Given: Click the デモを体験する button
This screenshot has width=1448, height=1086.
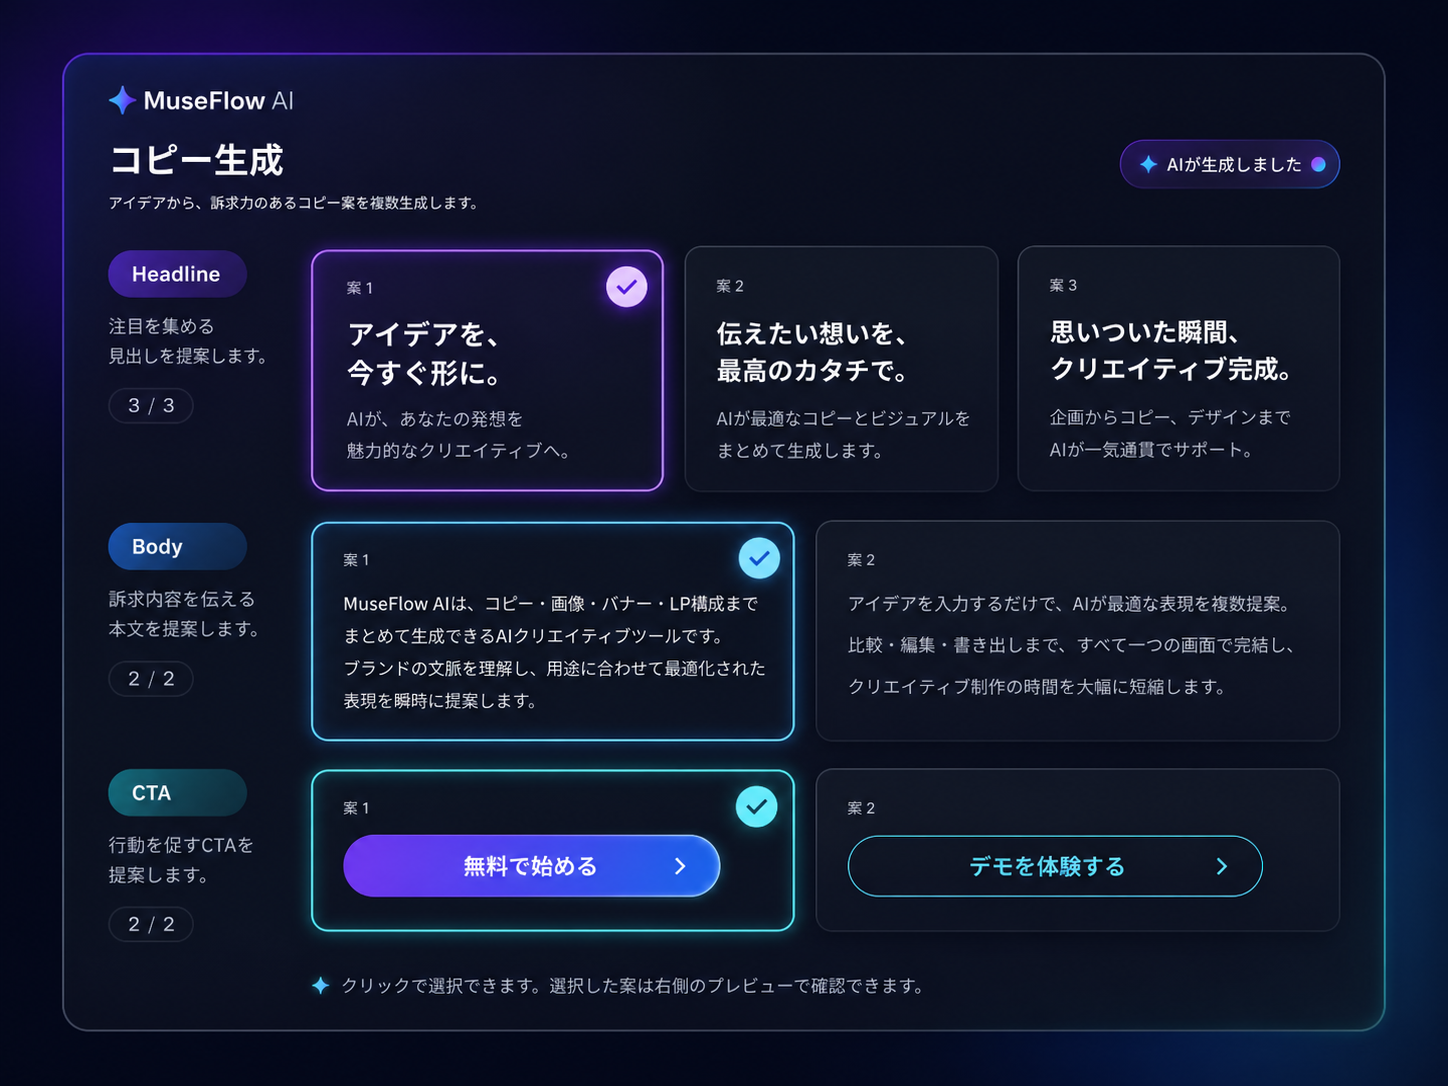Looking at the screenshot, I should 1055,866.
